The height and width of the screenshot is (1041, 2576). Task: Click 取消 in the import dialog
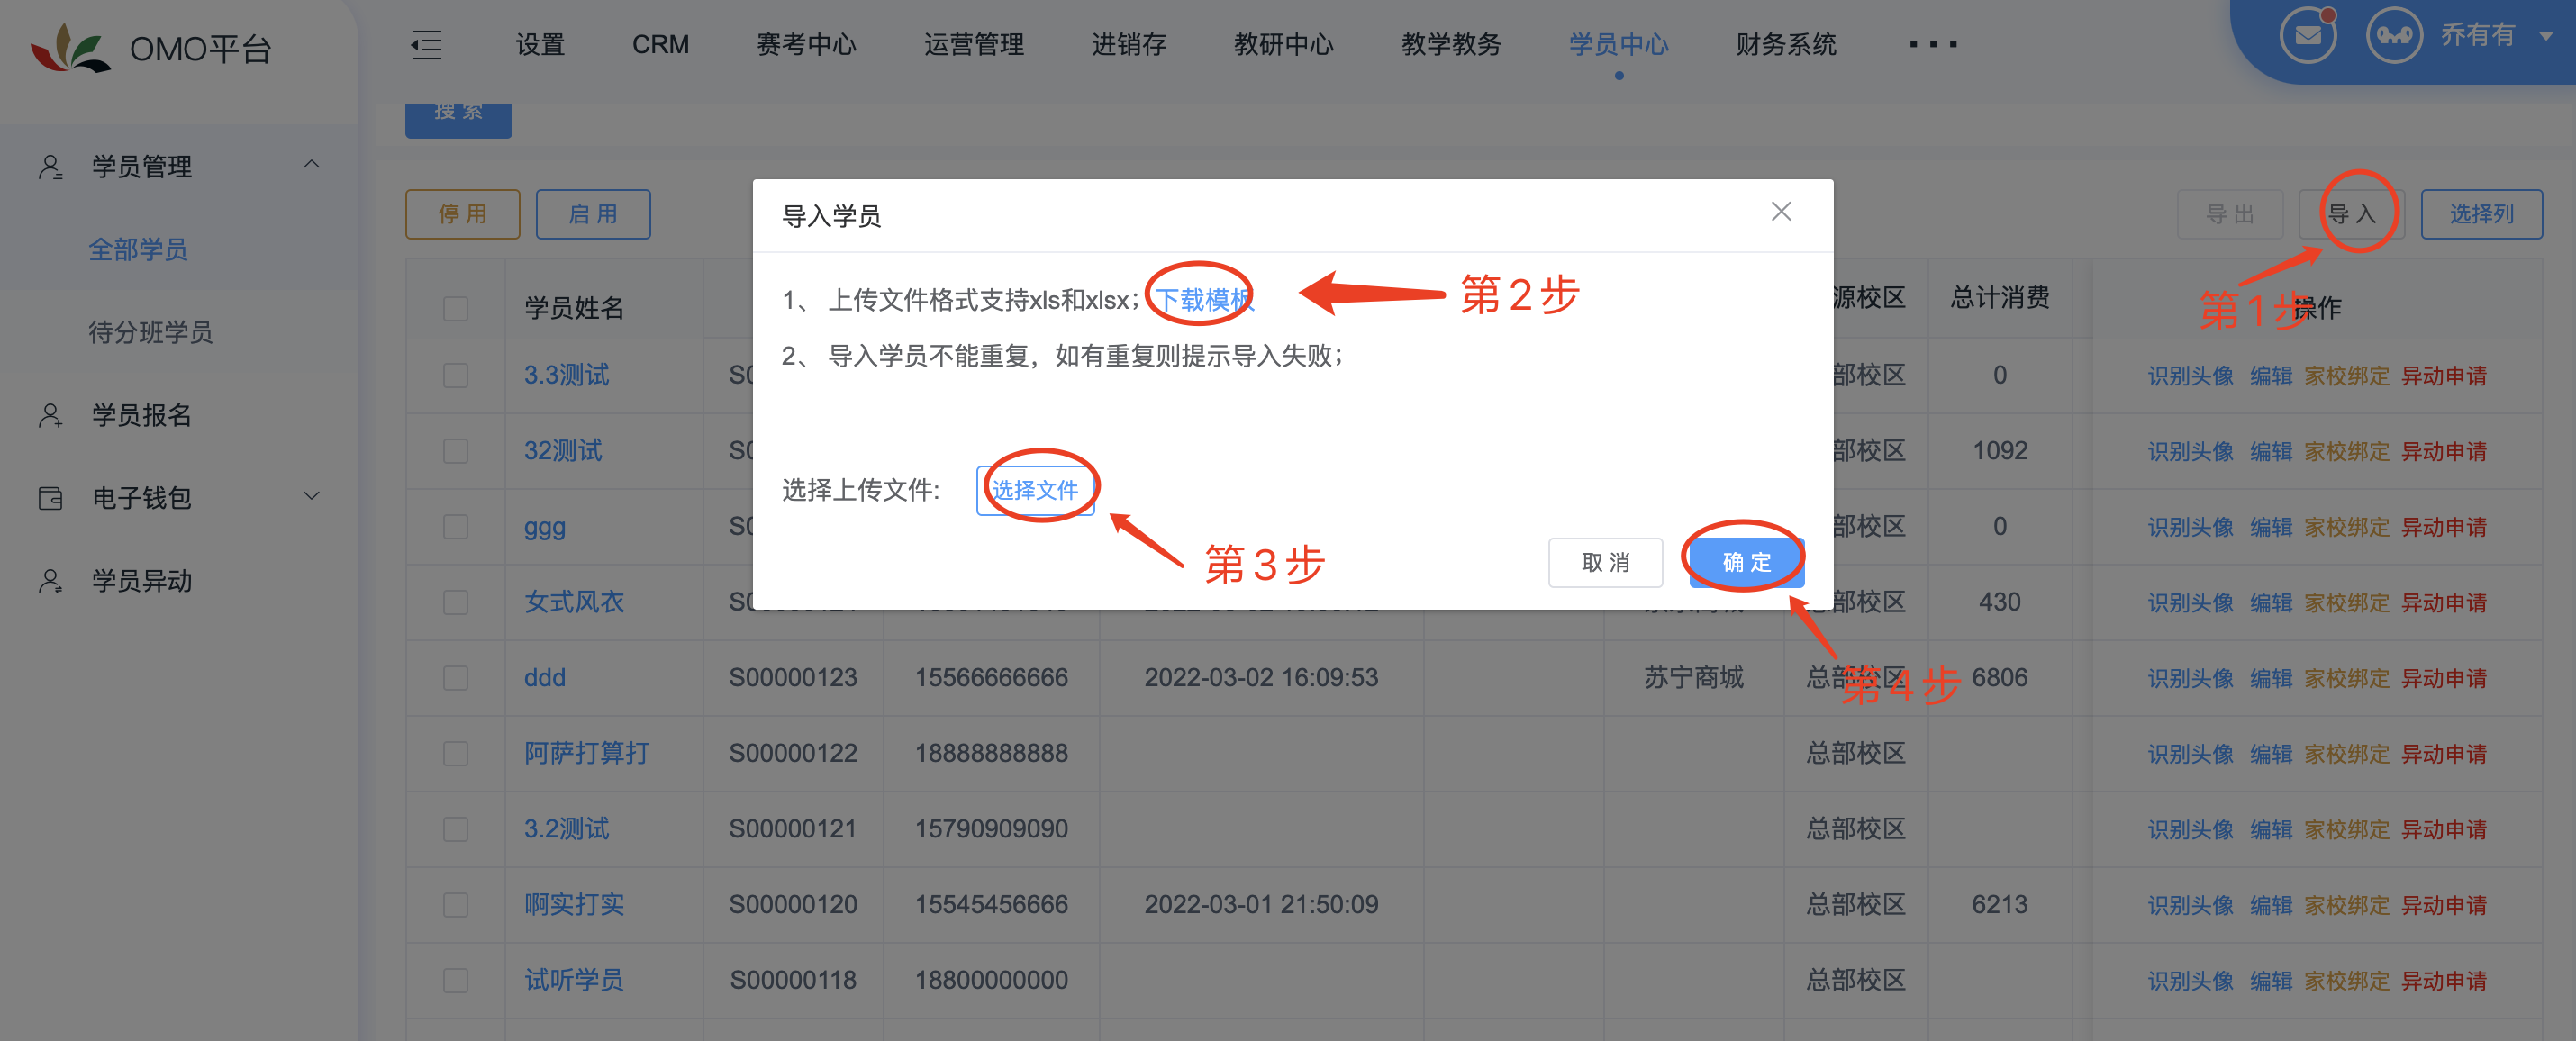(x=1606, y=562)
